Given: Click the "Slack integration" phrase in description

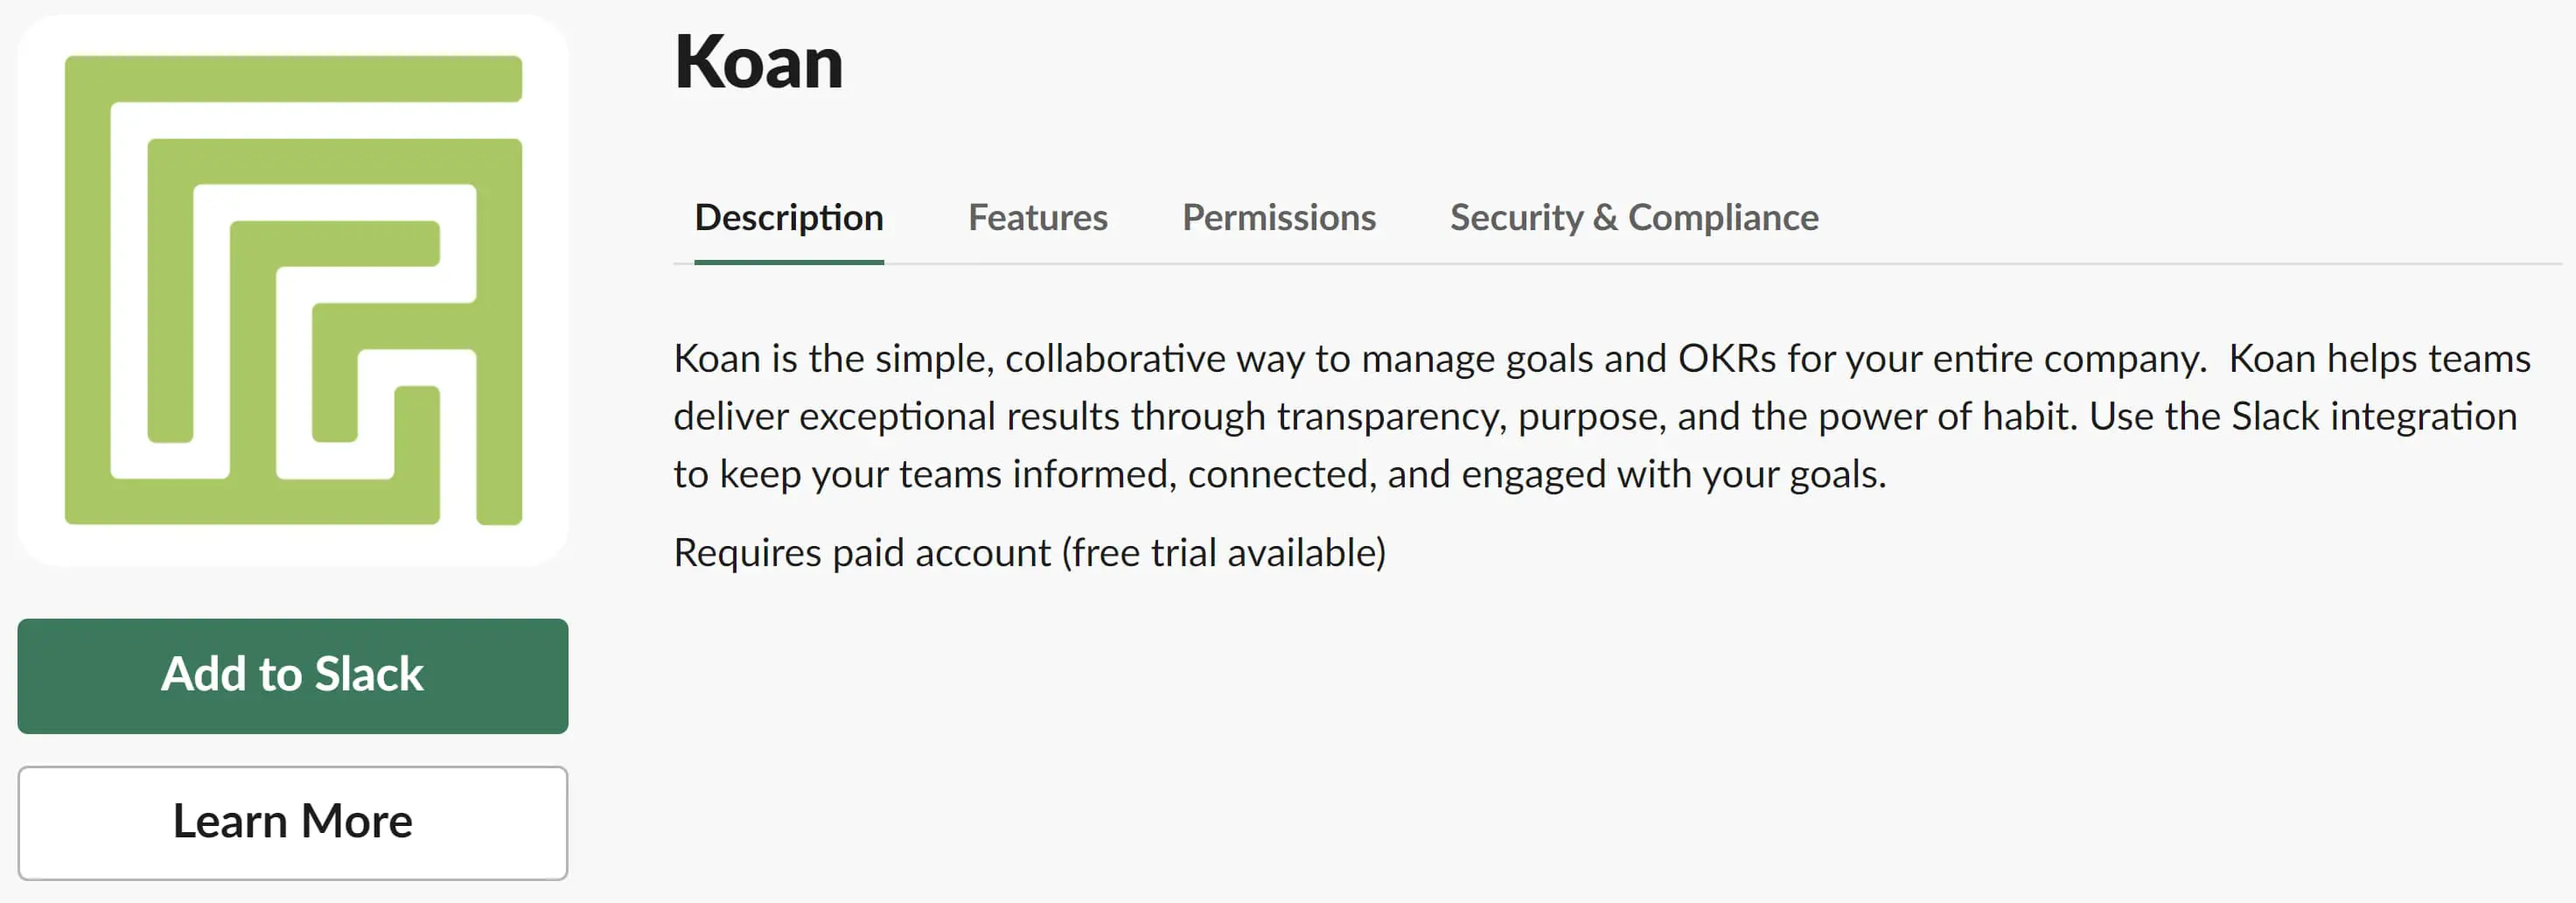Looking at the screenshot, I should pos(2373,417).
